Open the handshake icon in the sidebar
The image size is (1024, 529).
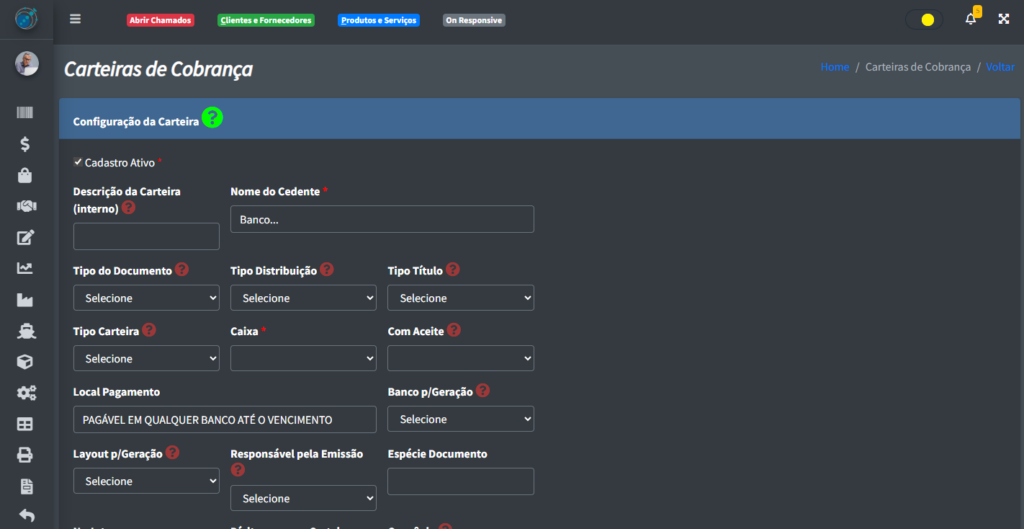point(26,206)
